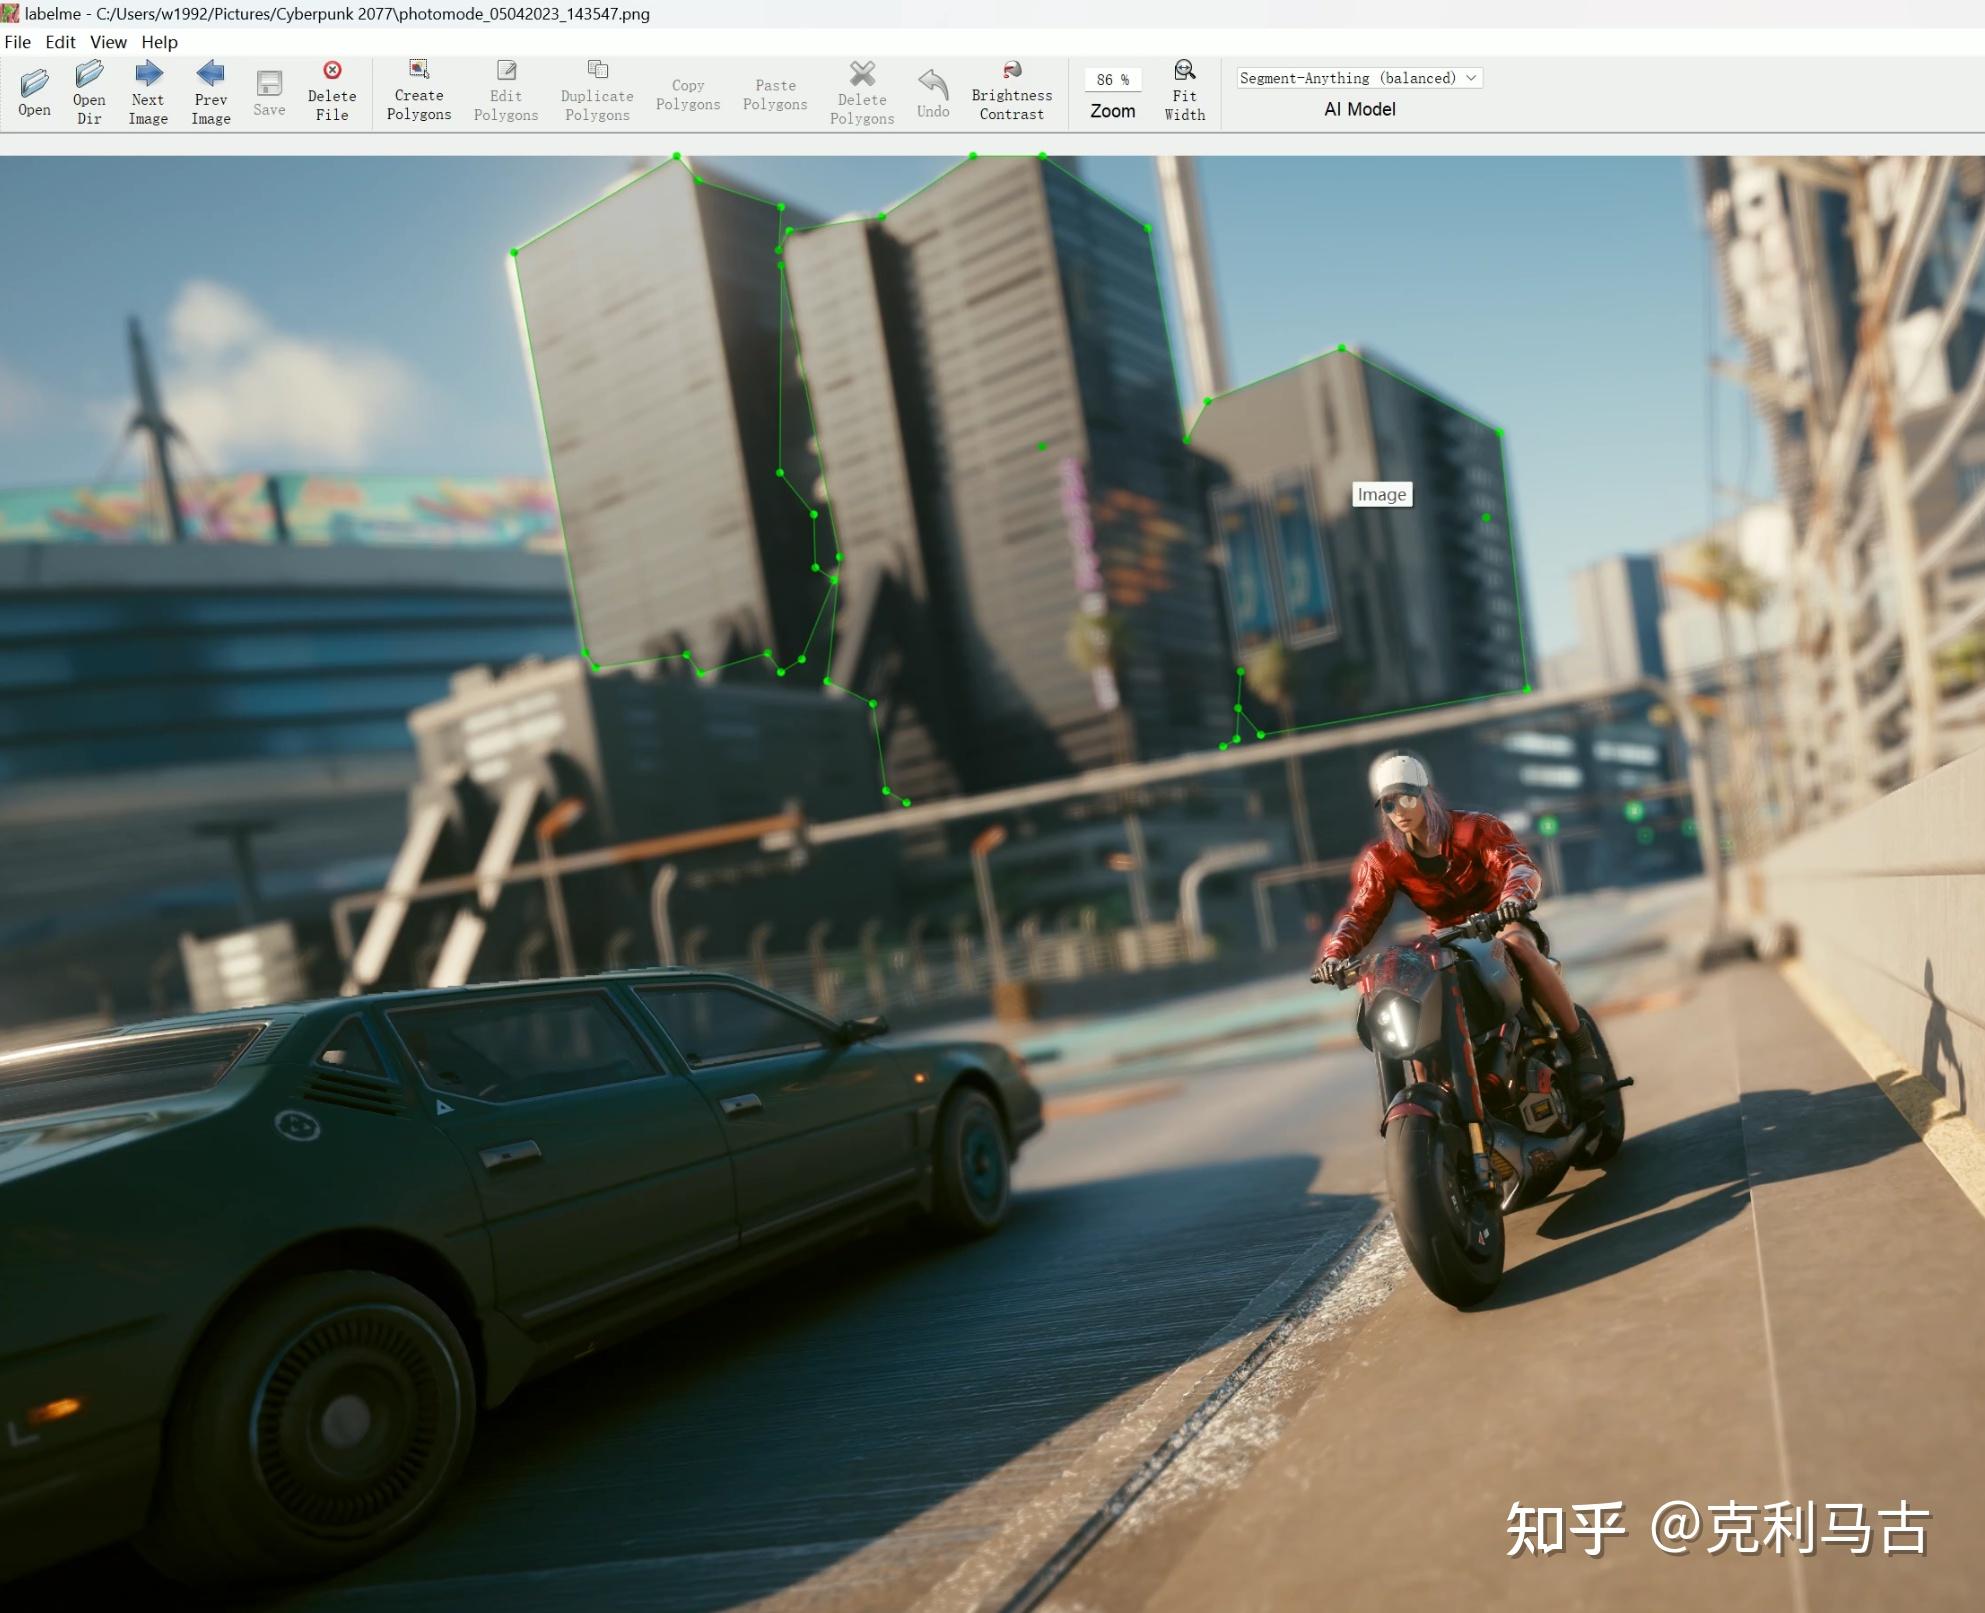1985x1613 pixels.
Task: Expand the Segment-Anything AI Model dropdown
Action: 1358,78
